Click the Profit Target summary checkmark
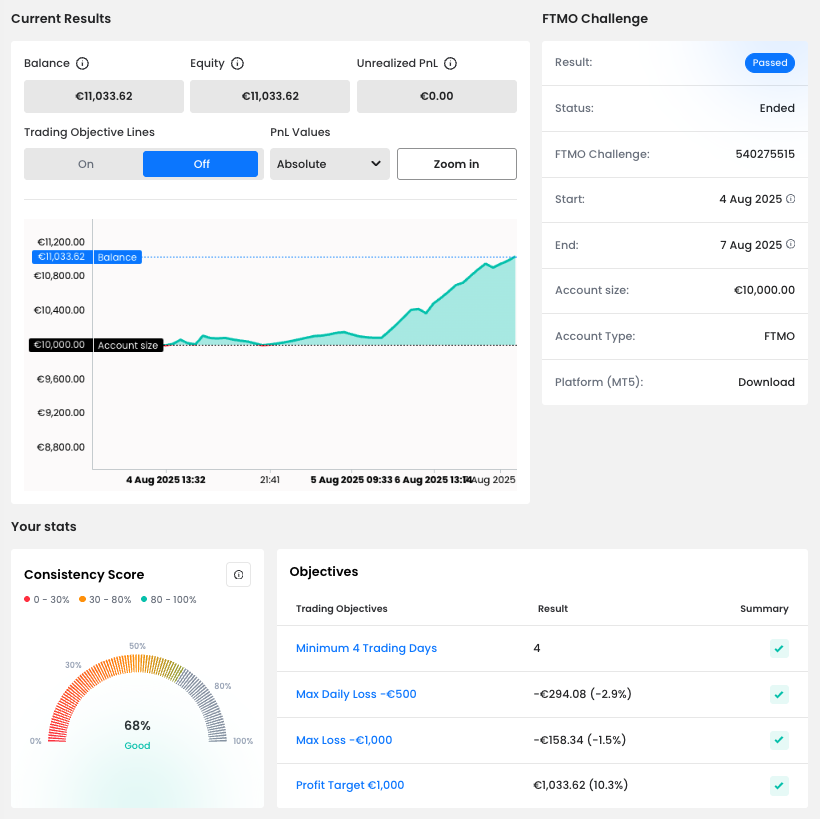820x819 pixels. (779, 786)
